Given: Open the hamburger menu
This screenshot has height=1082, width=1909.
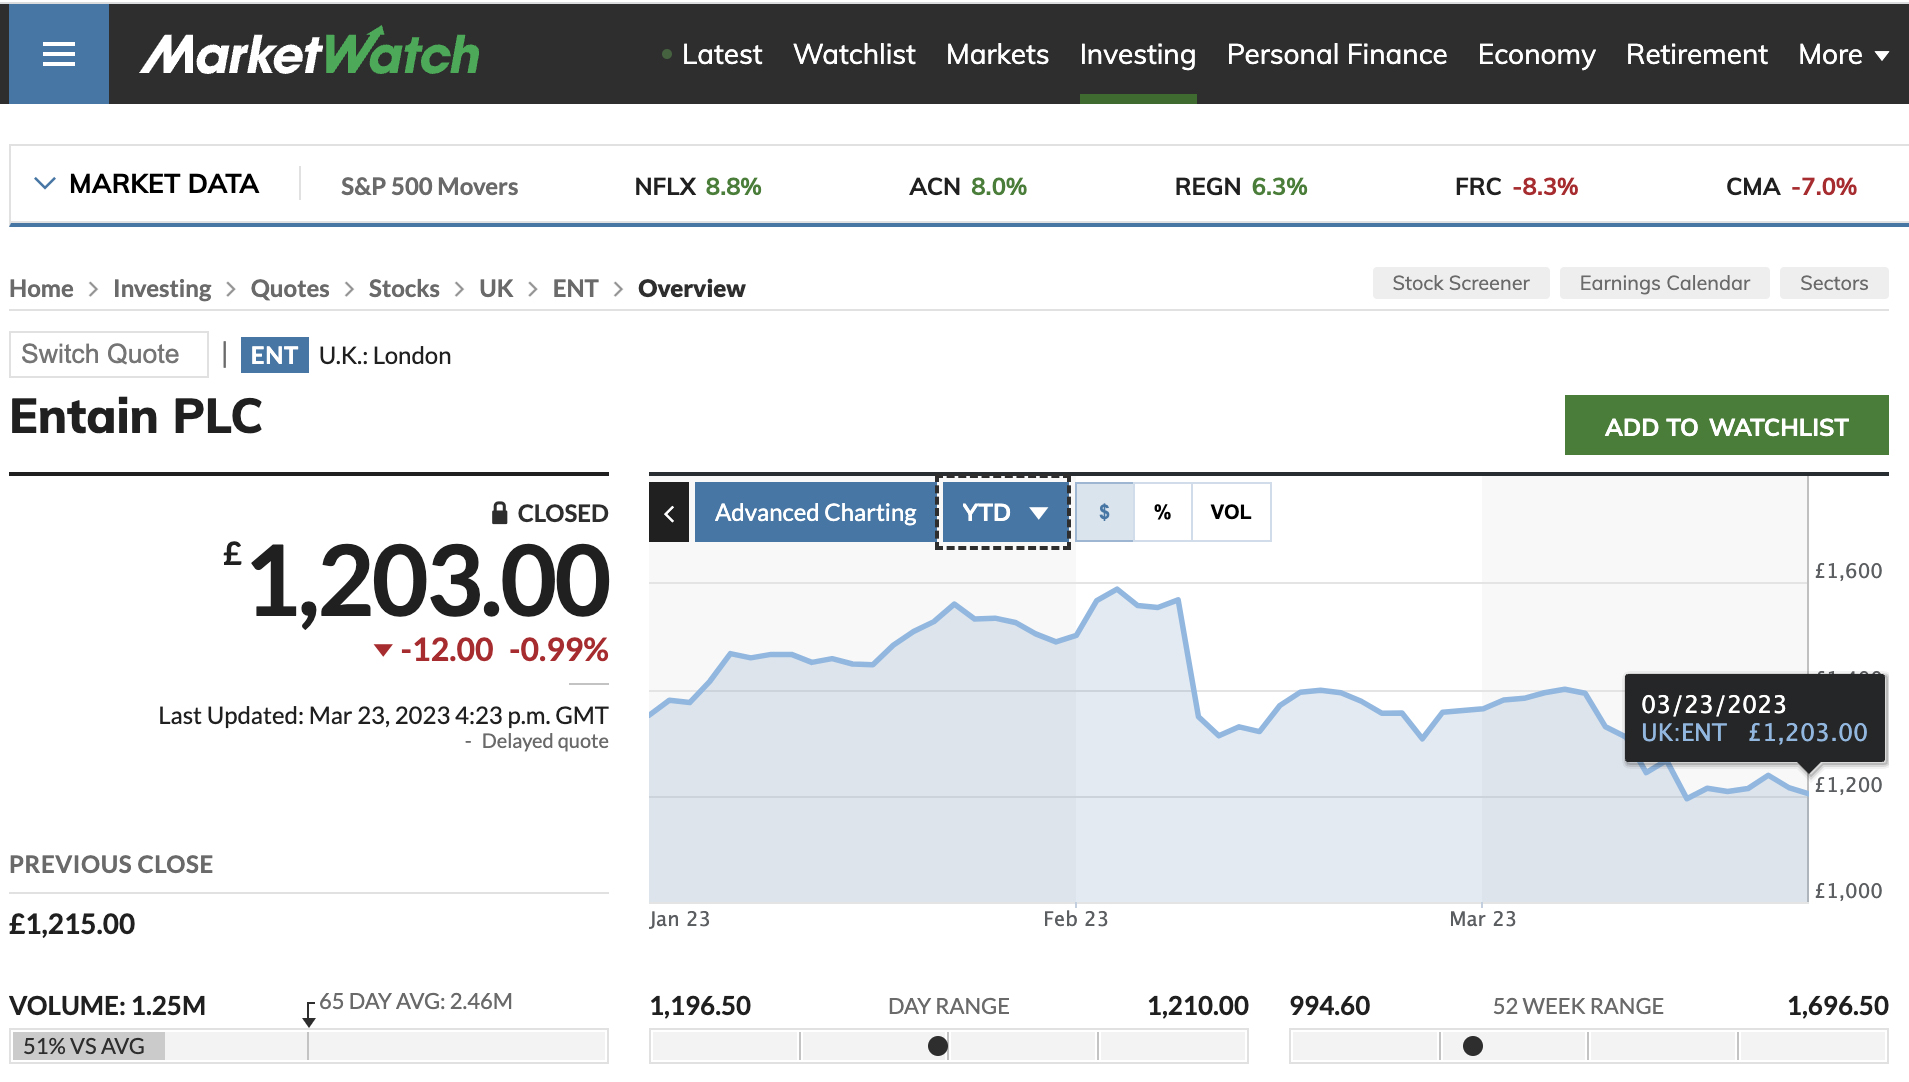Looking at the screenshot, I should [59, 54].
